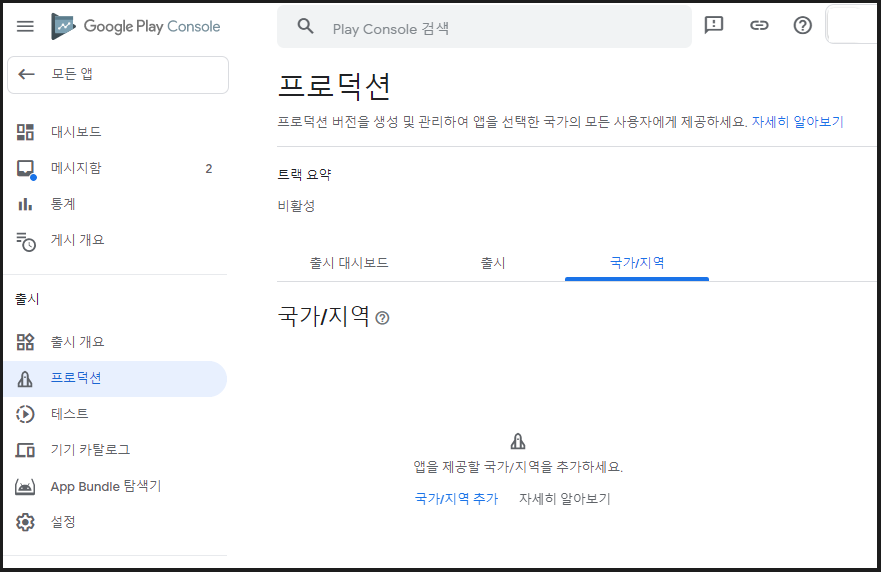Click the help icon beside 국가/지역 heading
The image size is (881, 572).
(382, 318)
